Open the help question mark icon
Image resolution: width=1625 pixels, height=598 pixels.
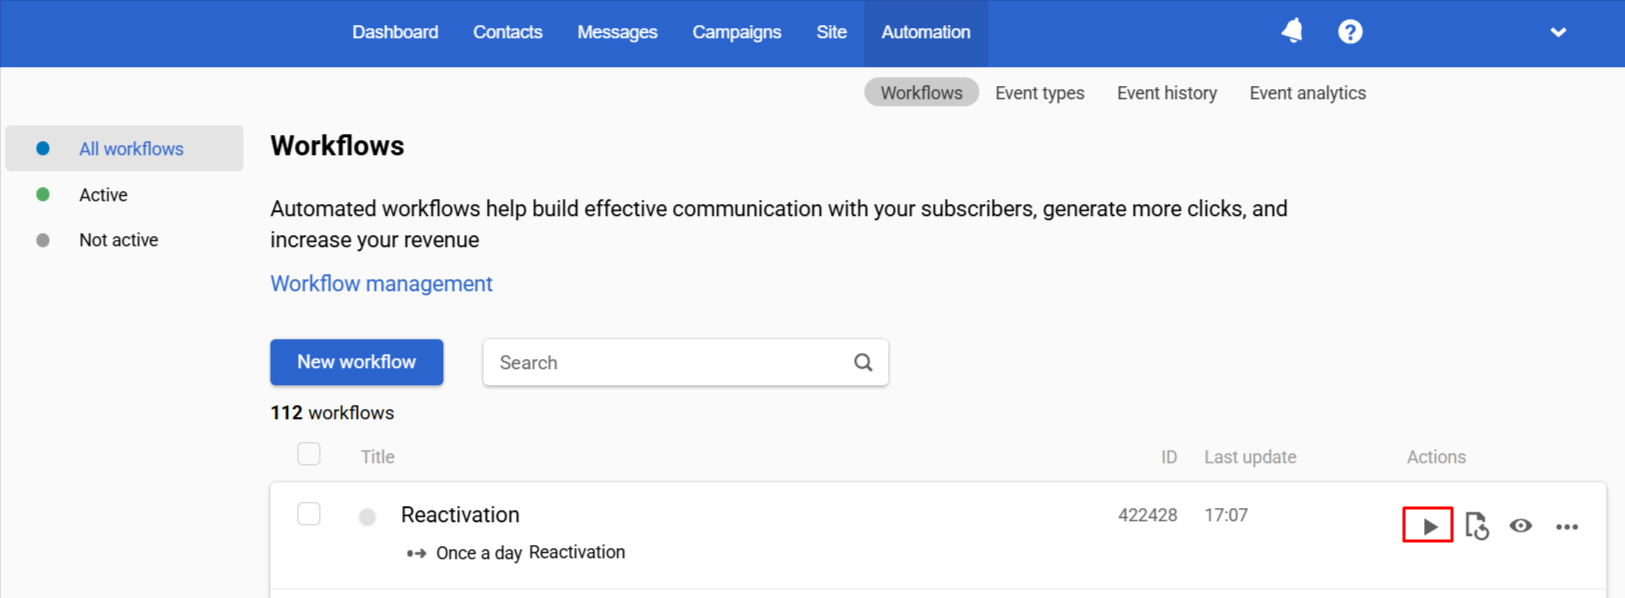(x=1350, y=32)
